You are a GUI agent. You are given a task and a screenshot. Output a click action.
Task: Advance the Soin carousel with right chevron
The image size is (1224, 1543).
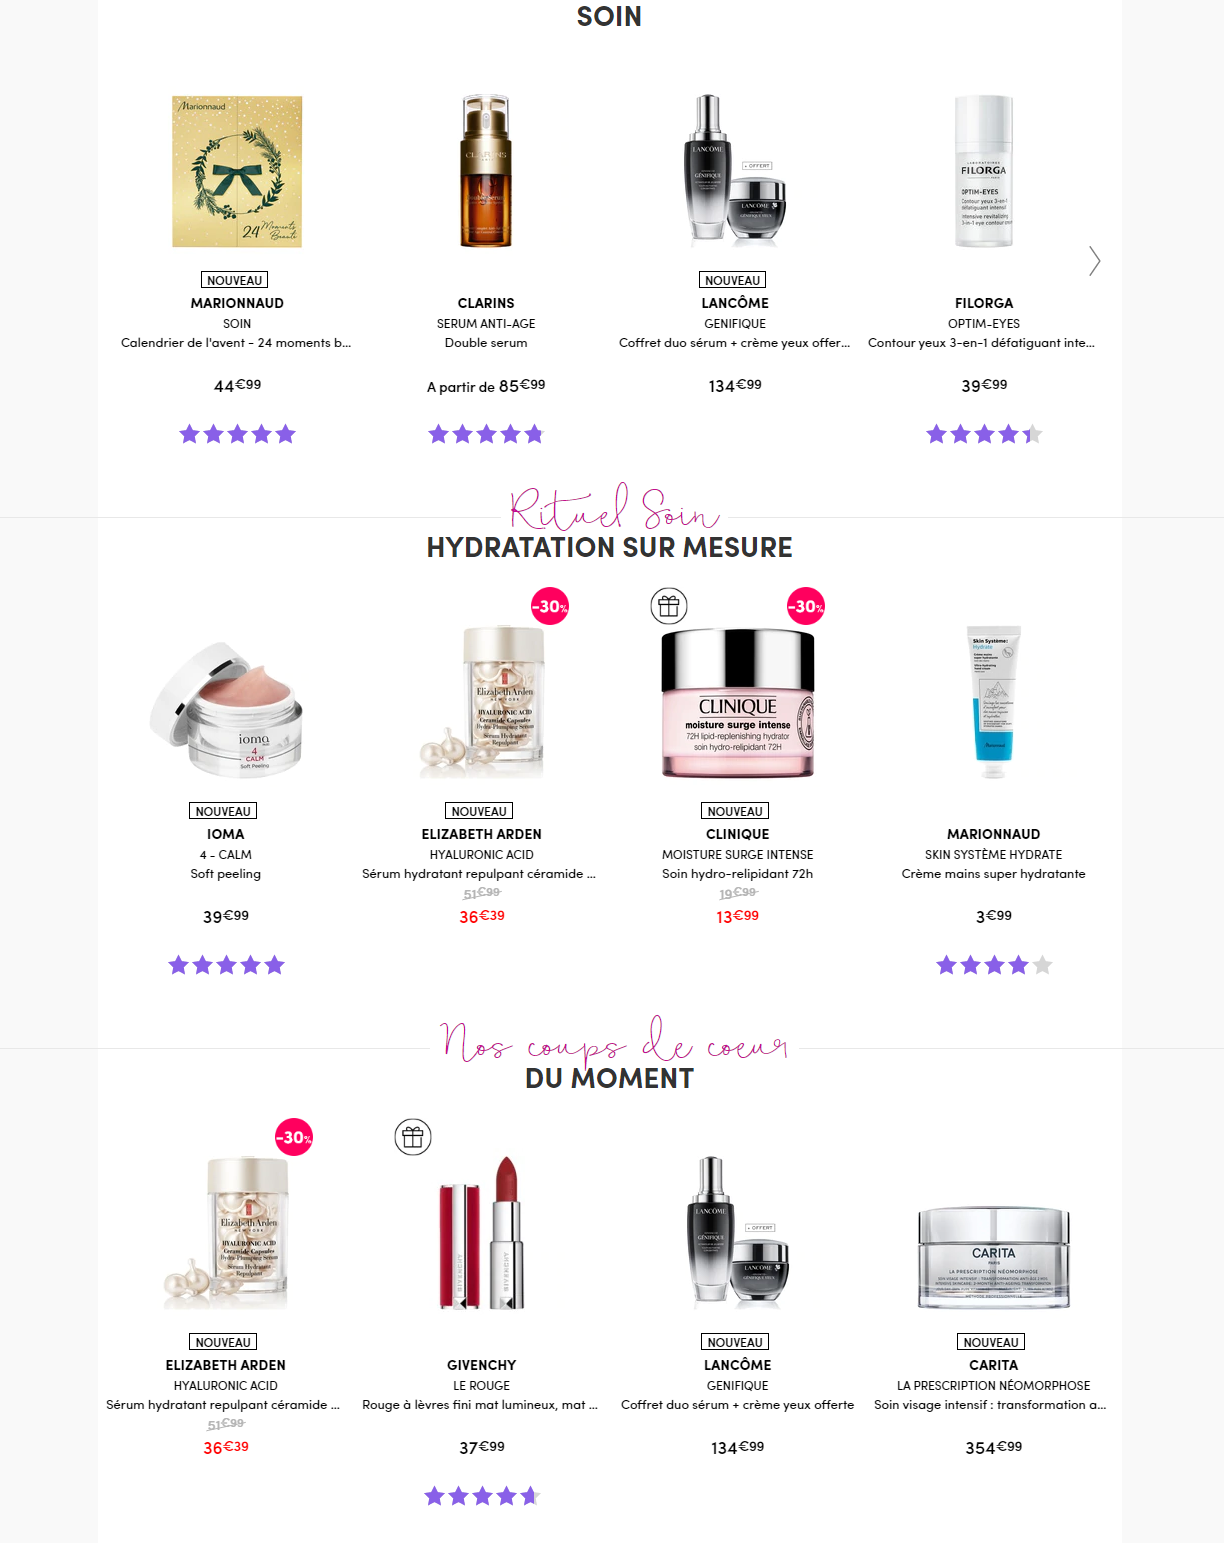(x=1095, y=261)
